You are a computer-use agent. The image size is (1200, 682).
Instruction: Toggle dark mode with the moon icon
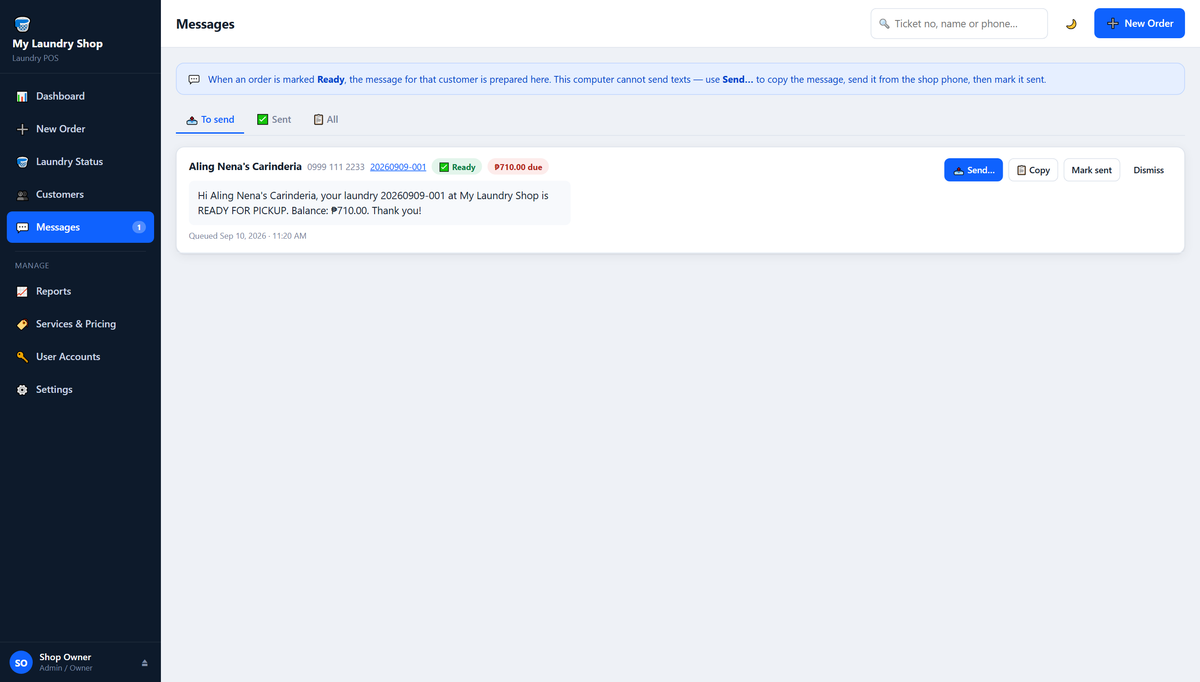tap(1071, 23)
